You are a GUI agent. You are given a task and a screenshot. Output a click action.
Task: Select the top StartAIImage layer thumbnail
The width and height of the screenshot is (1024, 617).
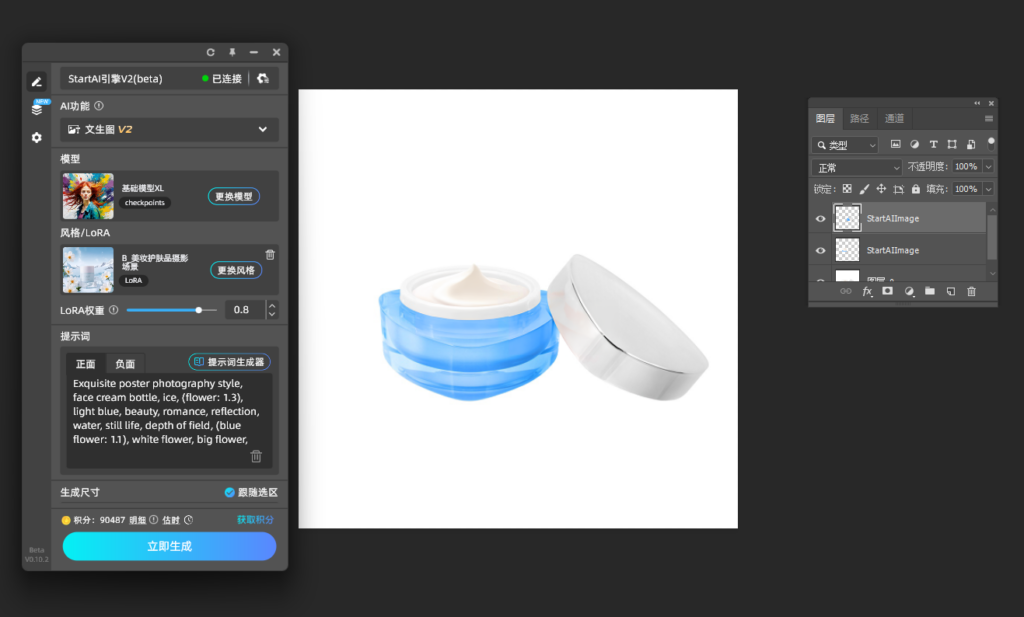pos(847,218)
